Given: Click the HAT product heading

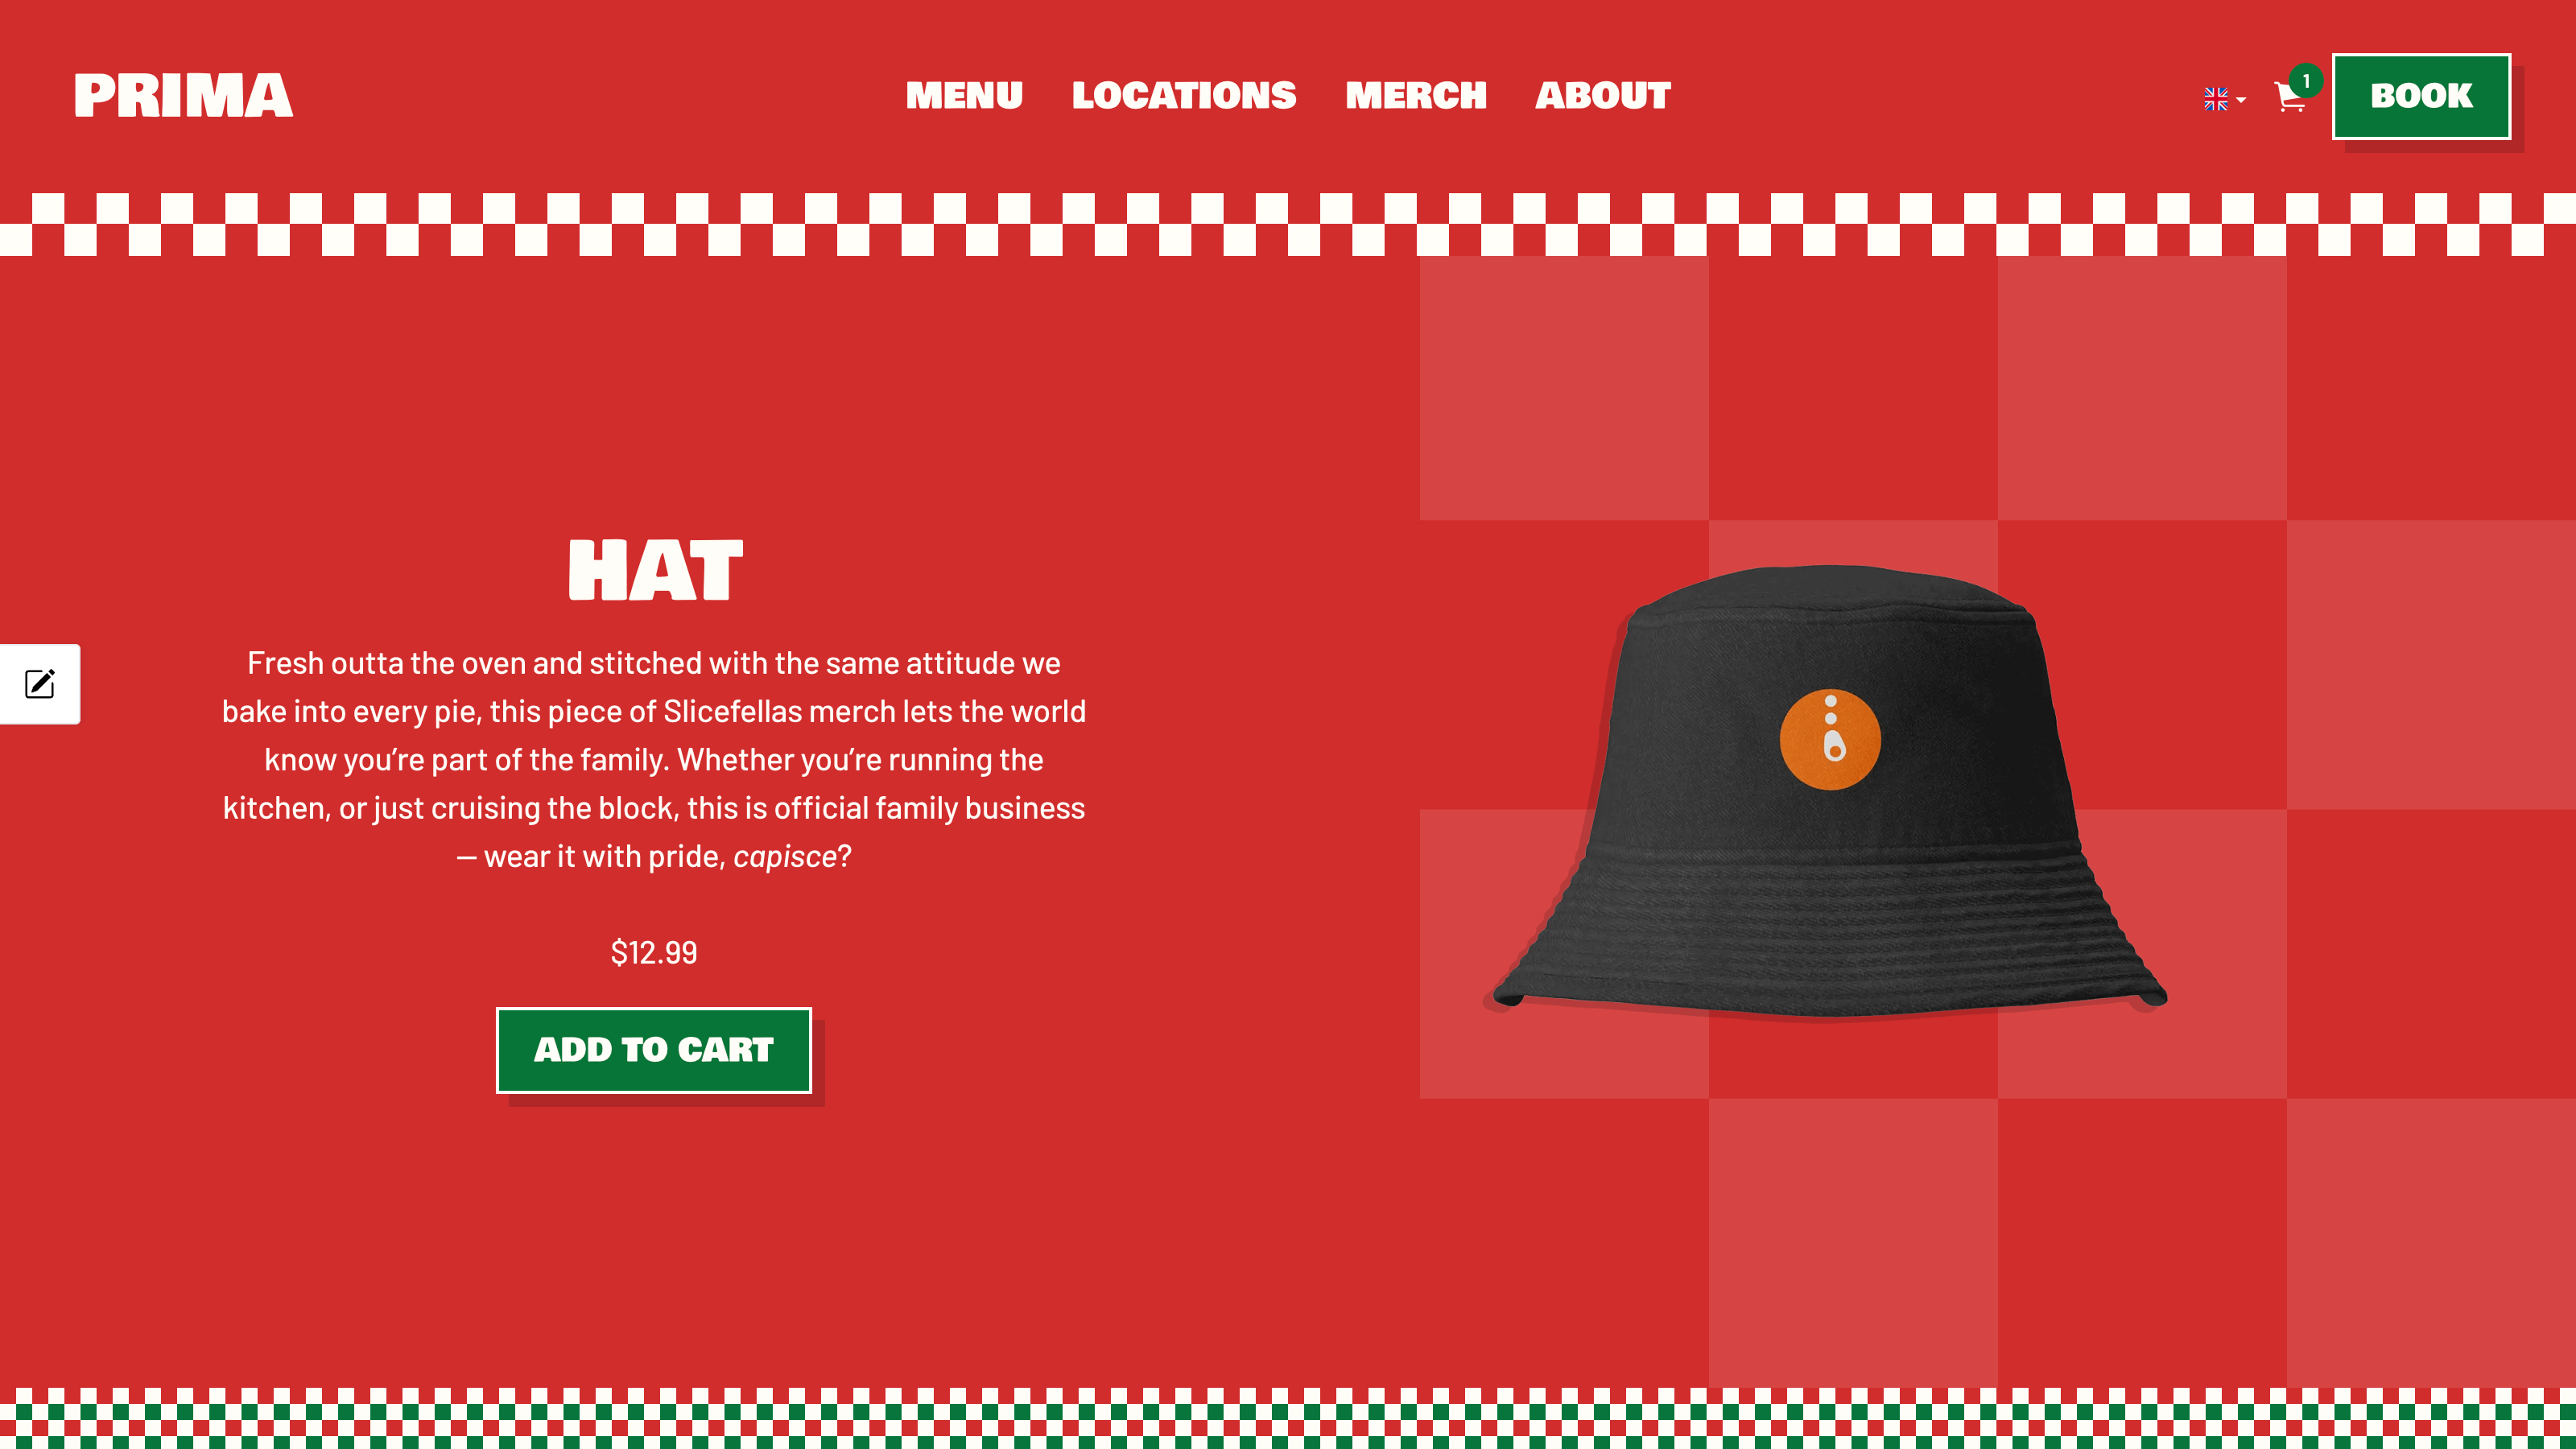Looking at the screenshot, I should (655, 570).
